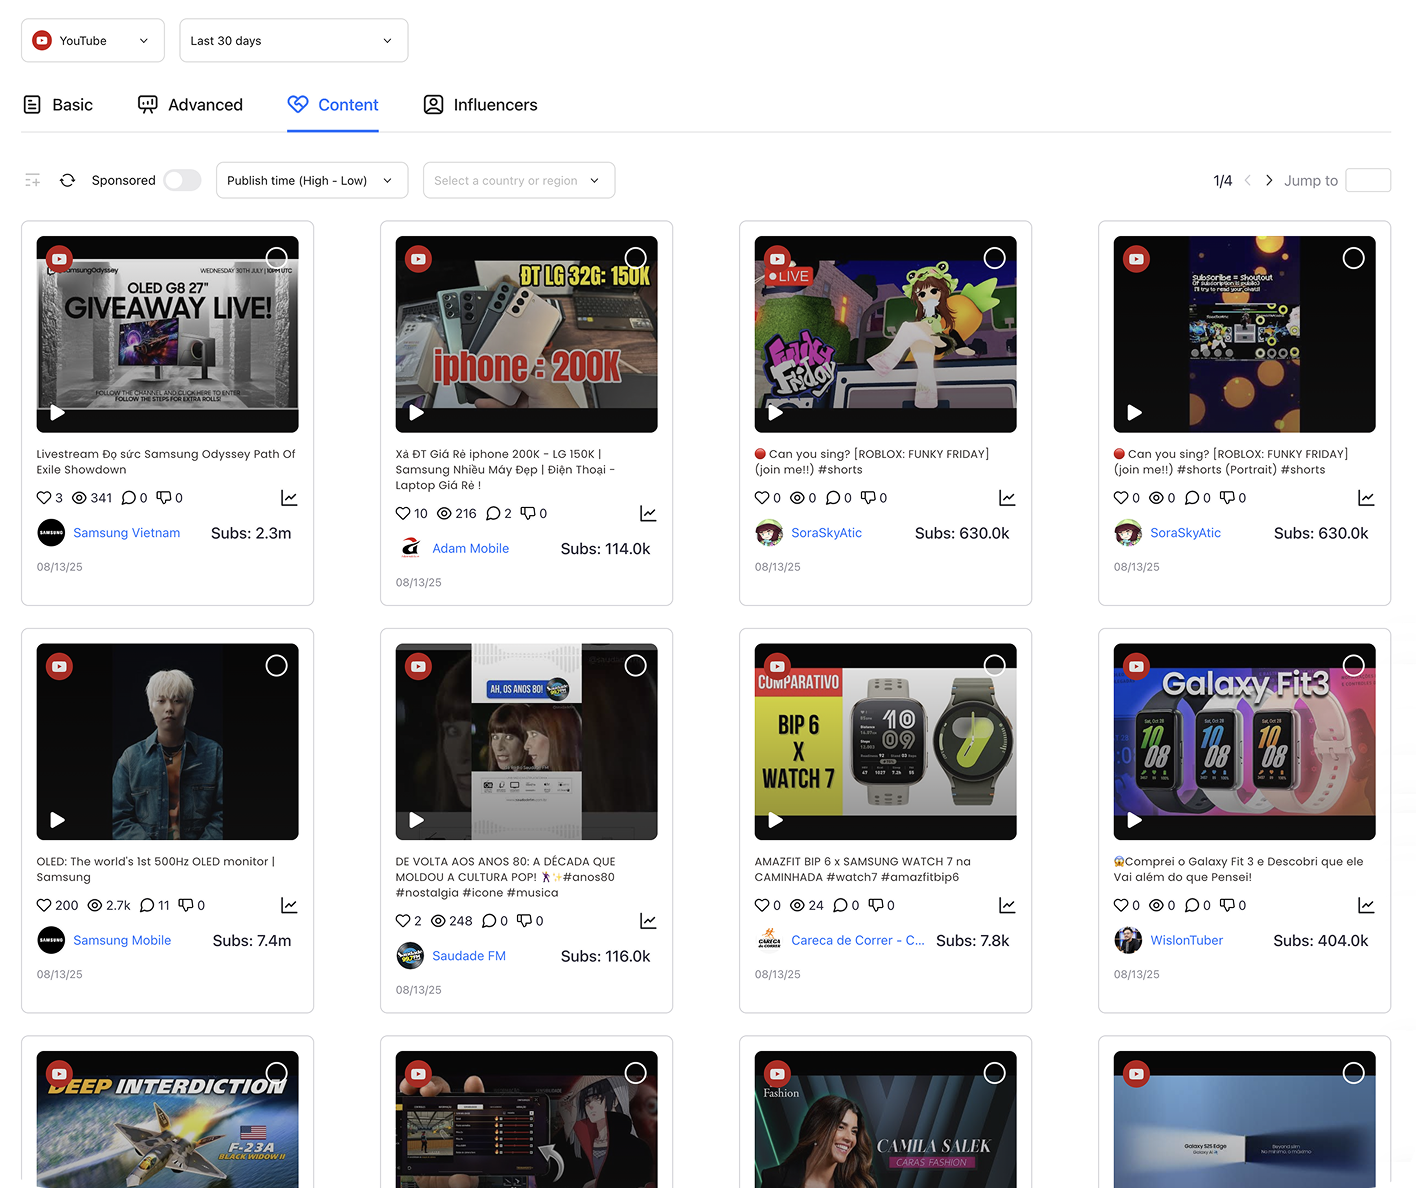Go to previous page of results
Viewport: 1416px width, 1188px height.
point(1247,180)
